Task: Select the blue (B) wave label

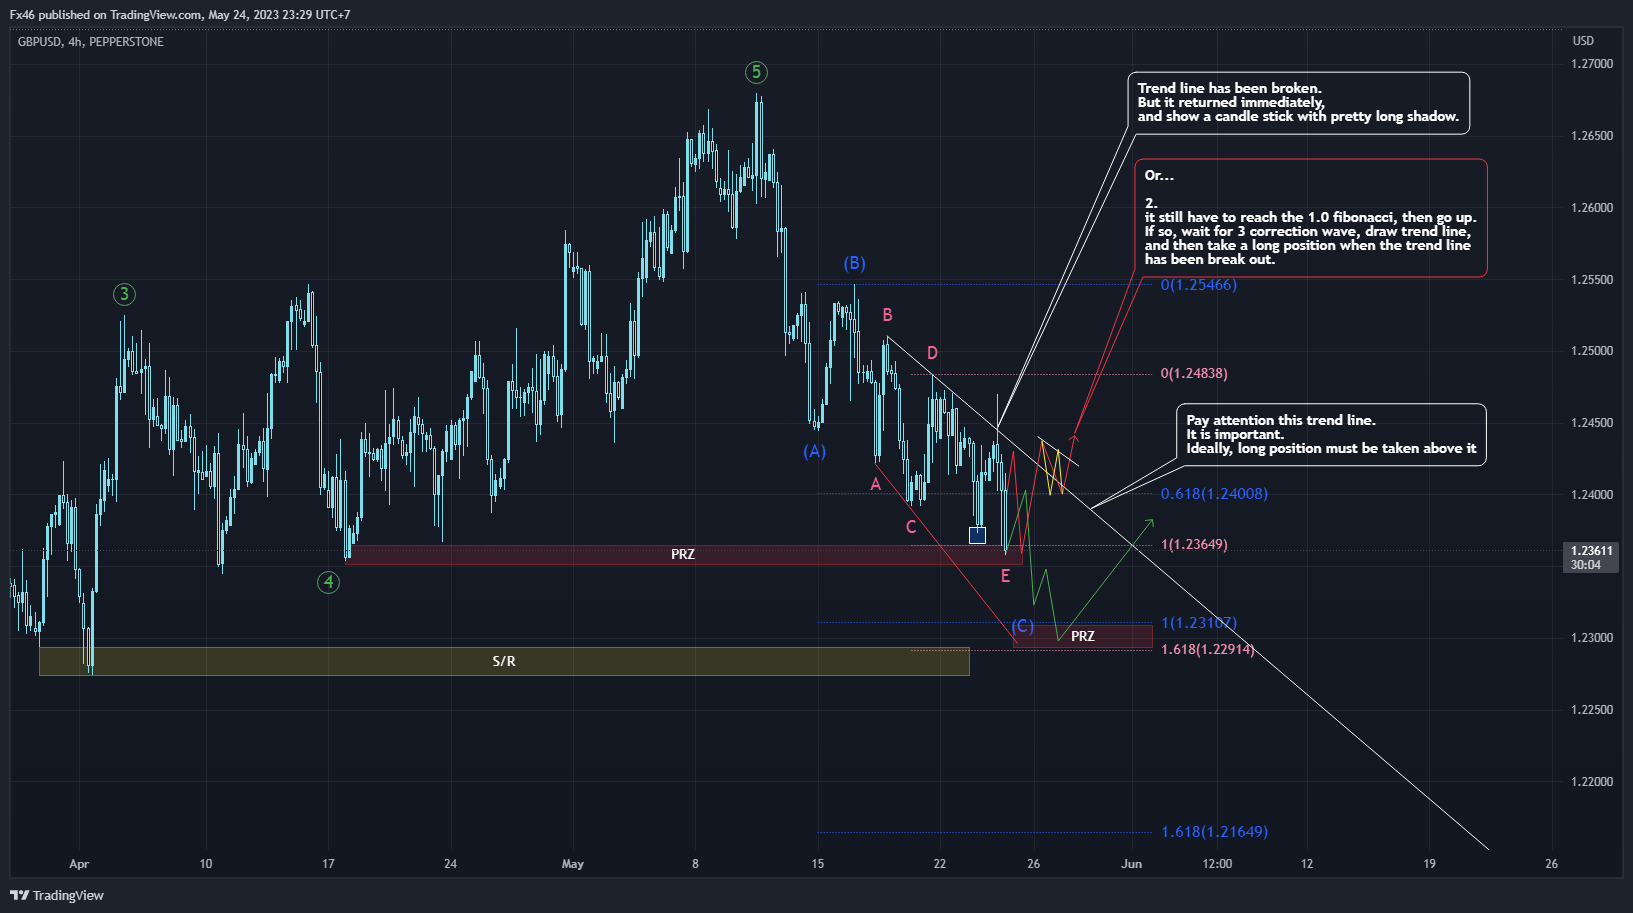Action: click(854, 263)
